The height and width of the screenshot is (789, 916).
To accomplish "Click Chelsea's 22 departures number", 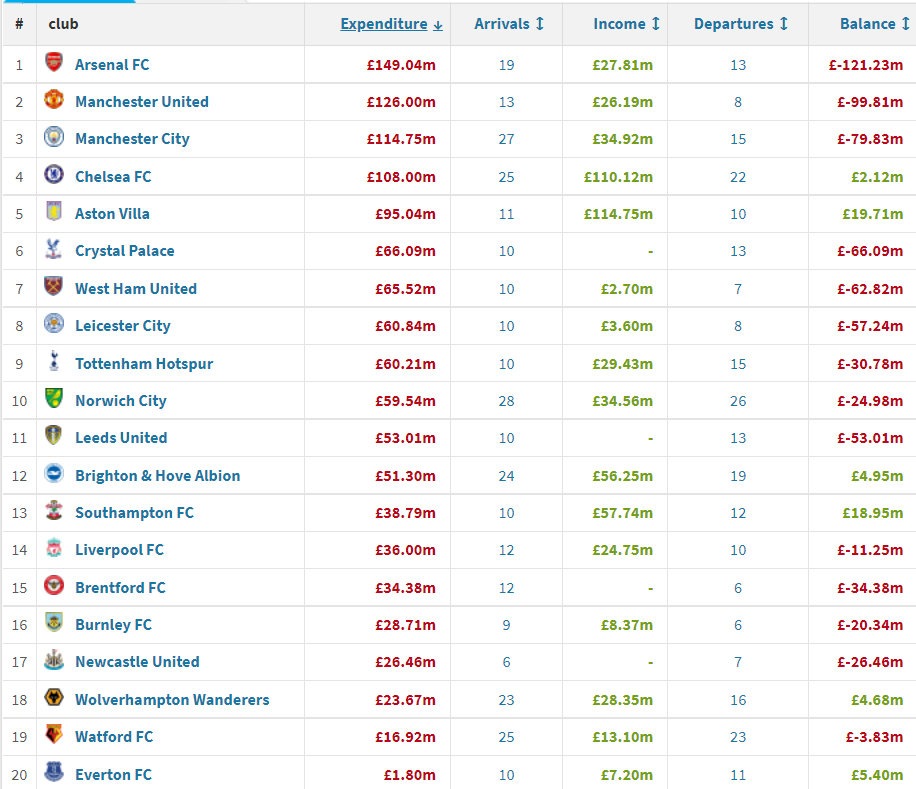I will [x=738, y=177].
